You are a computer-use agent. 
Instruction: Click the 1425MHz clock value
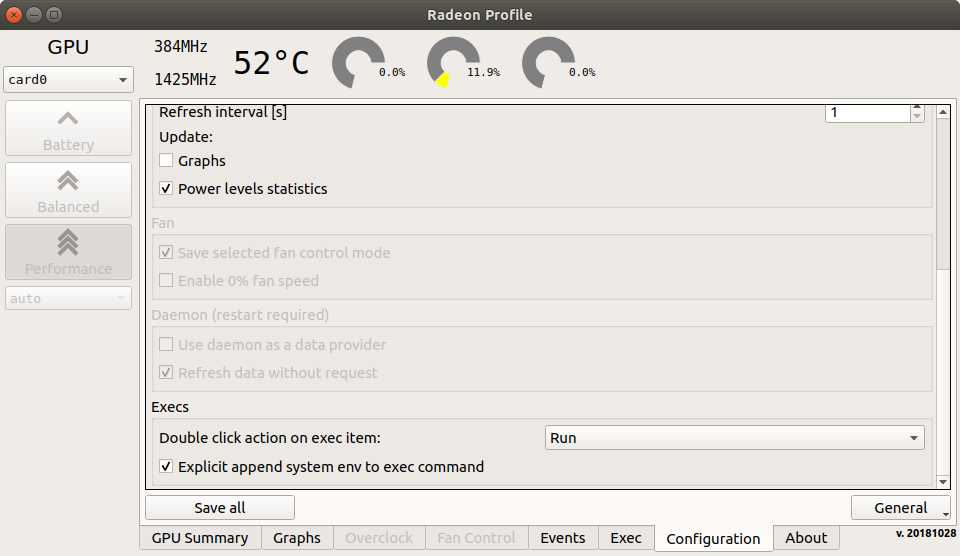pyautogui.click(x=186, y=80)
